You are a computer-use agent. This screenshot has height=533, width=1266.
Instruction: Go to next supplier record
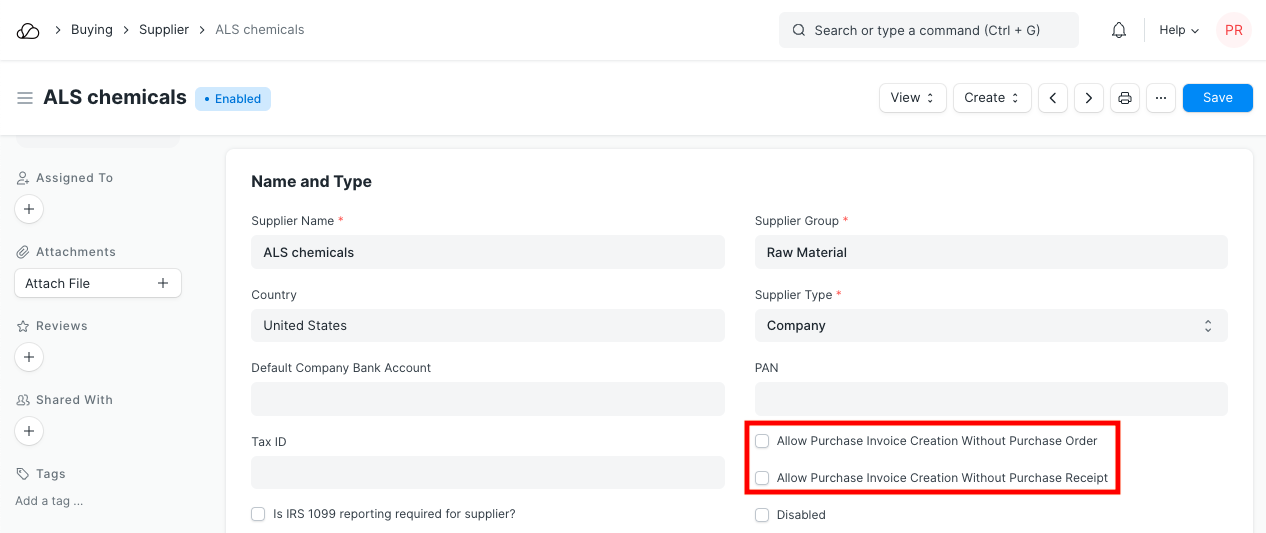coord(1089,98)
